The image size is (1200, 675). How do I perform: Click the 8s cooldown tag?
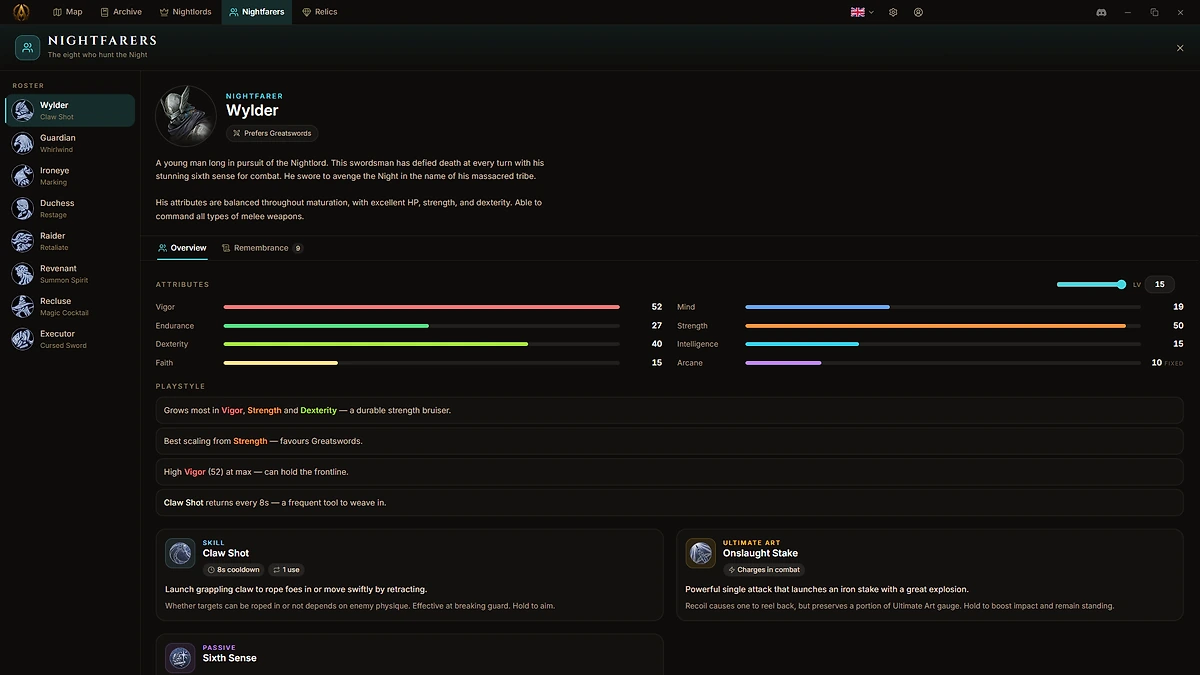233,570
